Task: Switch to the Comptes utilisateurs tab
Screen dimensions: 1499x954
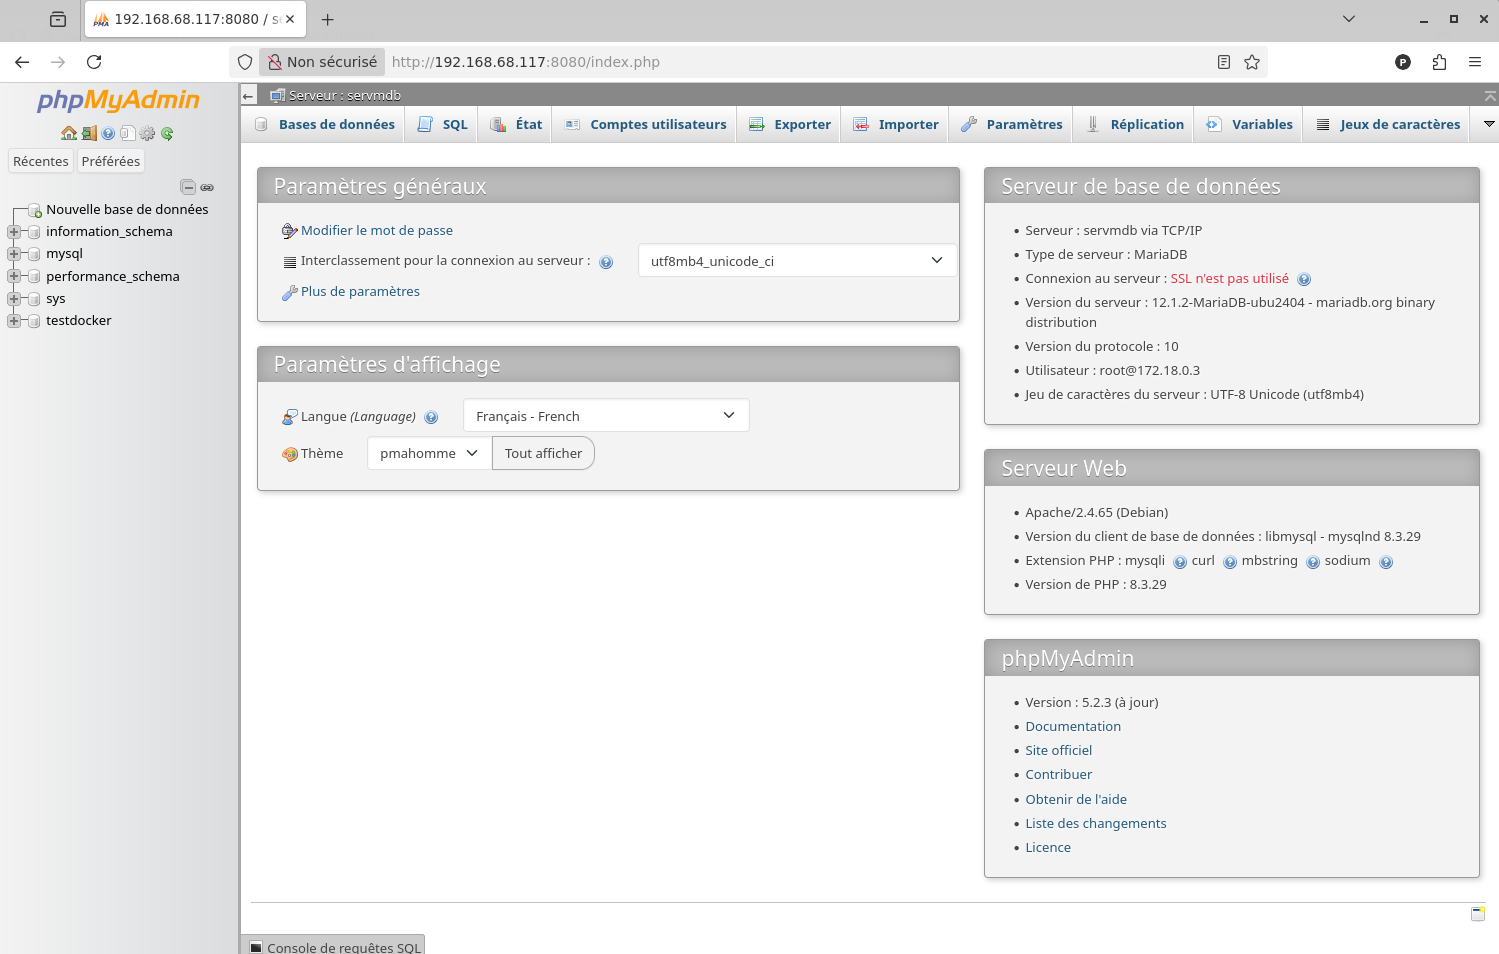Action: [646, 125]
